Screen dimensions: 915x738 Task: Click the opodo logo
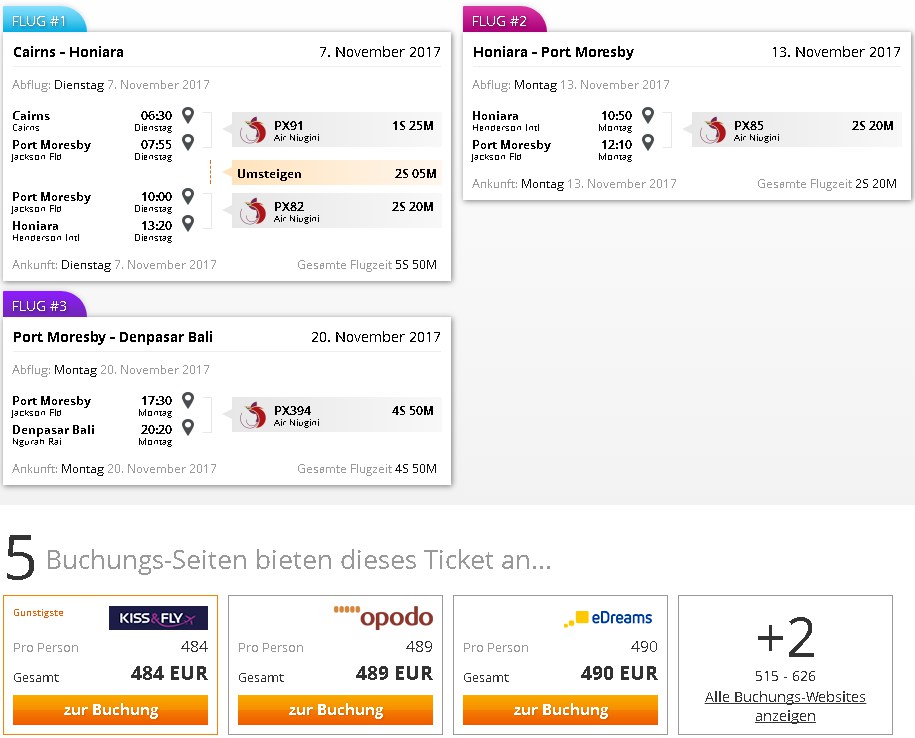[x=383, y=617]
